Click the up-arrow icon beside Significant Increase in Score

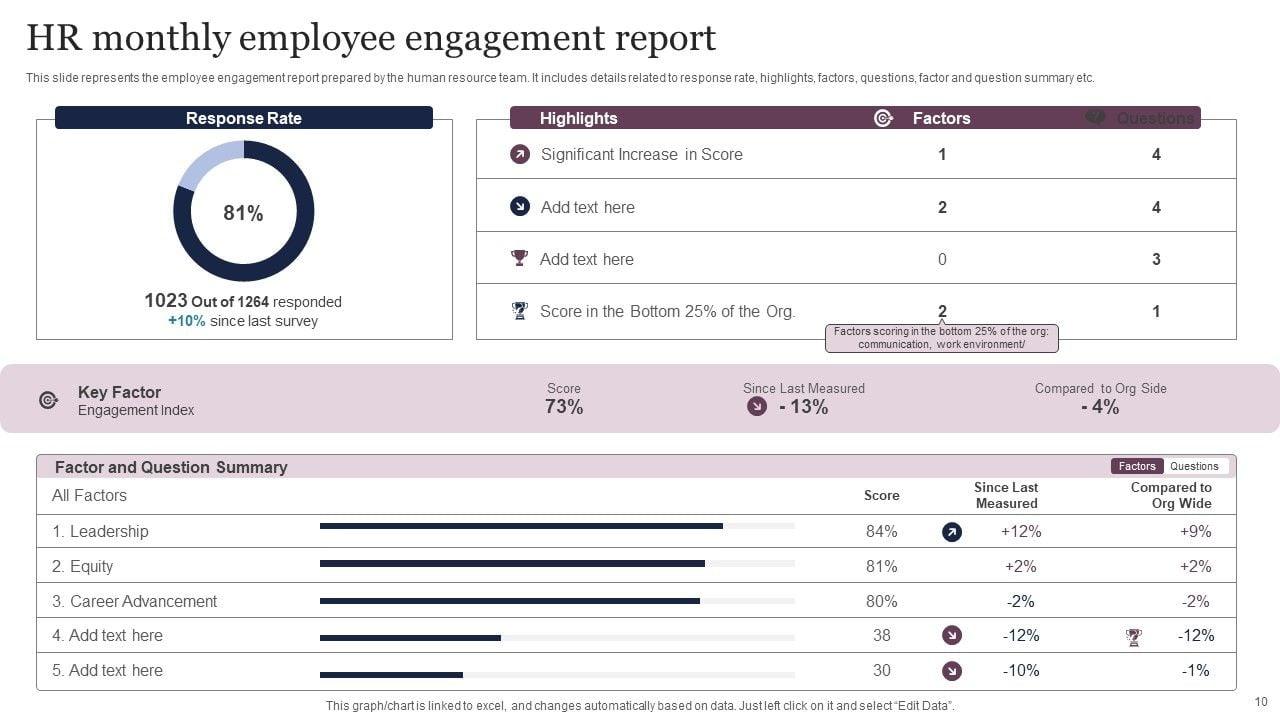pyautogui.click(x=520, y=154)
